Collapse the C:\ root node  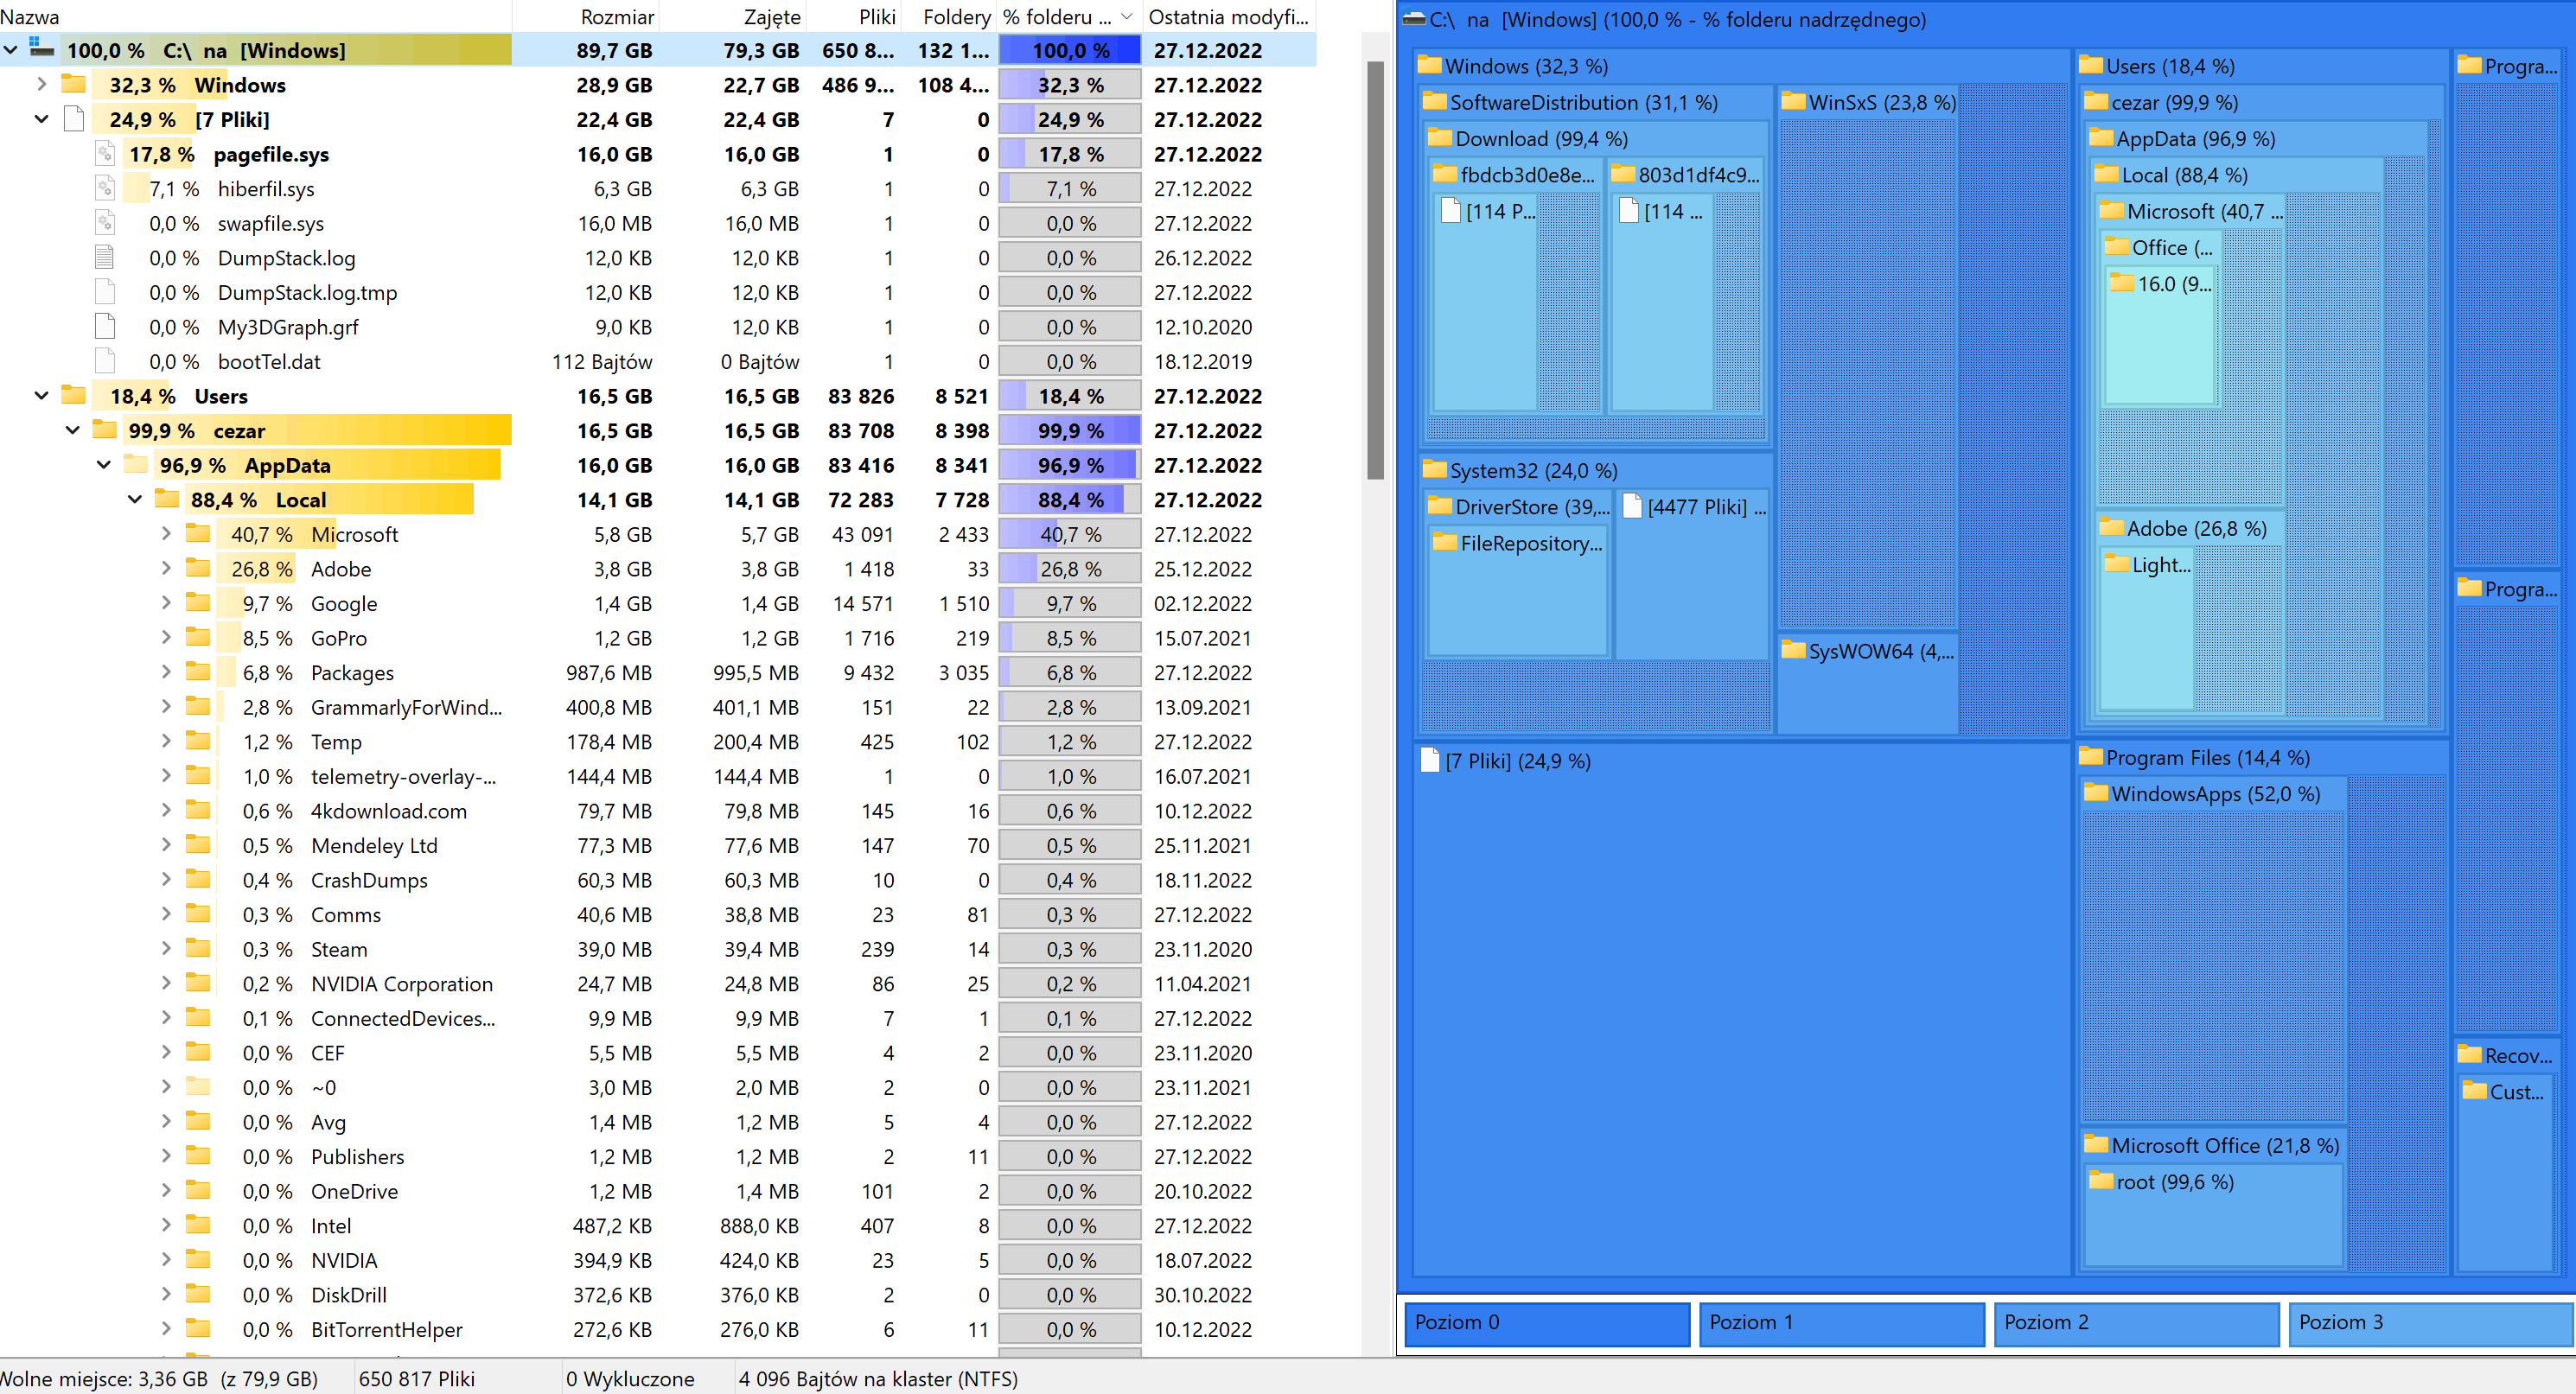pos(11,50)
